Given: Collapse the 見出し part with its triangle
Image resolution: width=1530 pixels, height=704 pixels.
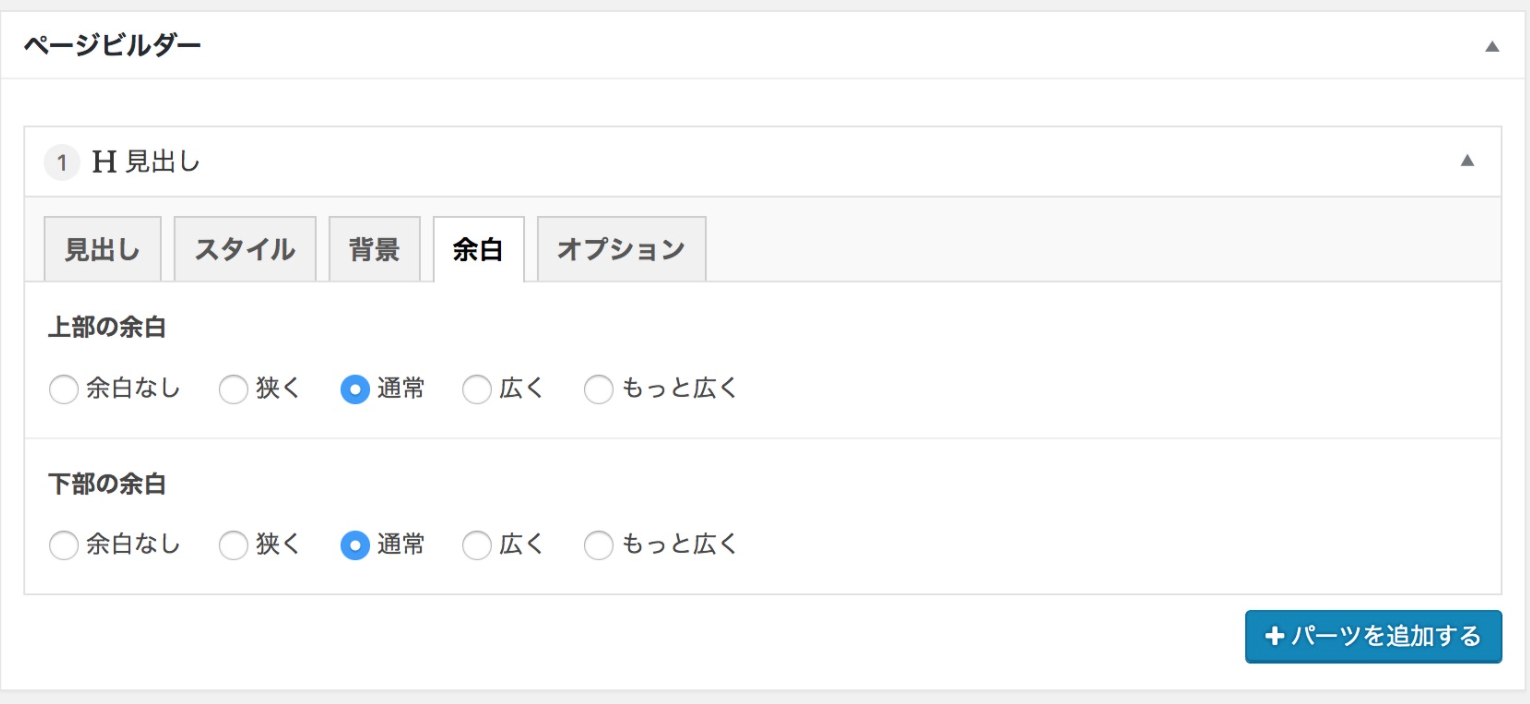Looking at the screenshot, I should click(x=1467, y=161).
